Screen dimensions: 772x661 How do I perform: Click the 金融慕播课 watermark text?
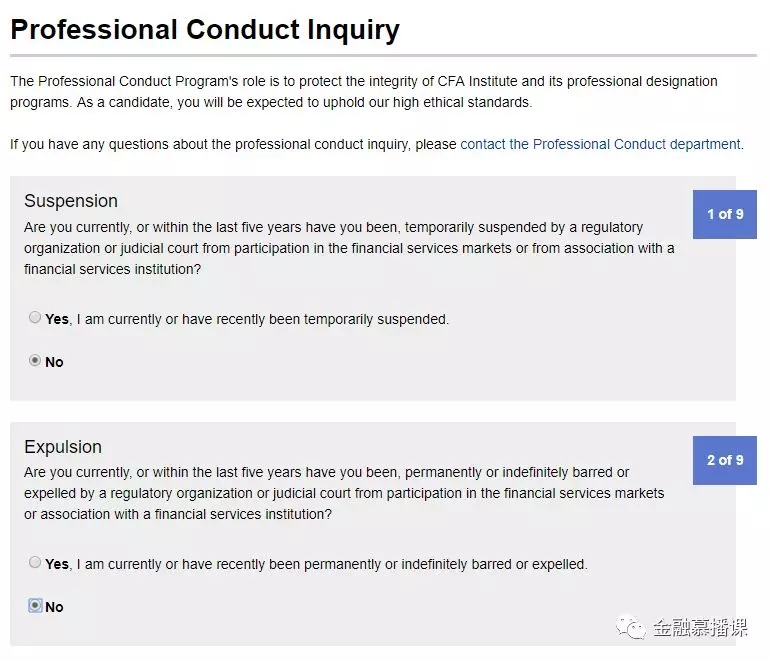click(x=700, y=628)
